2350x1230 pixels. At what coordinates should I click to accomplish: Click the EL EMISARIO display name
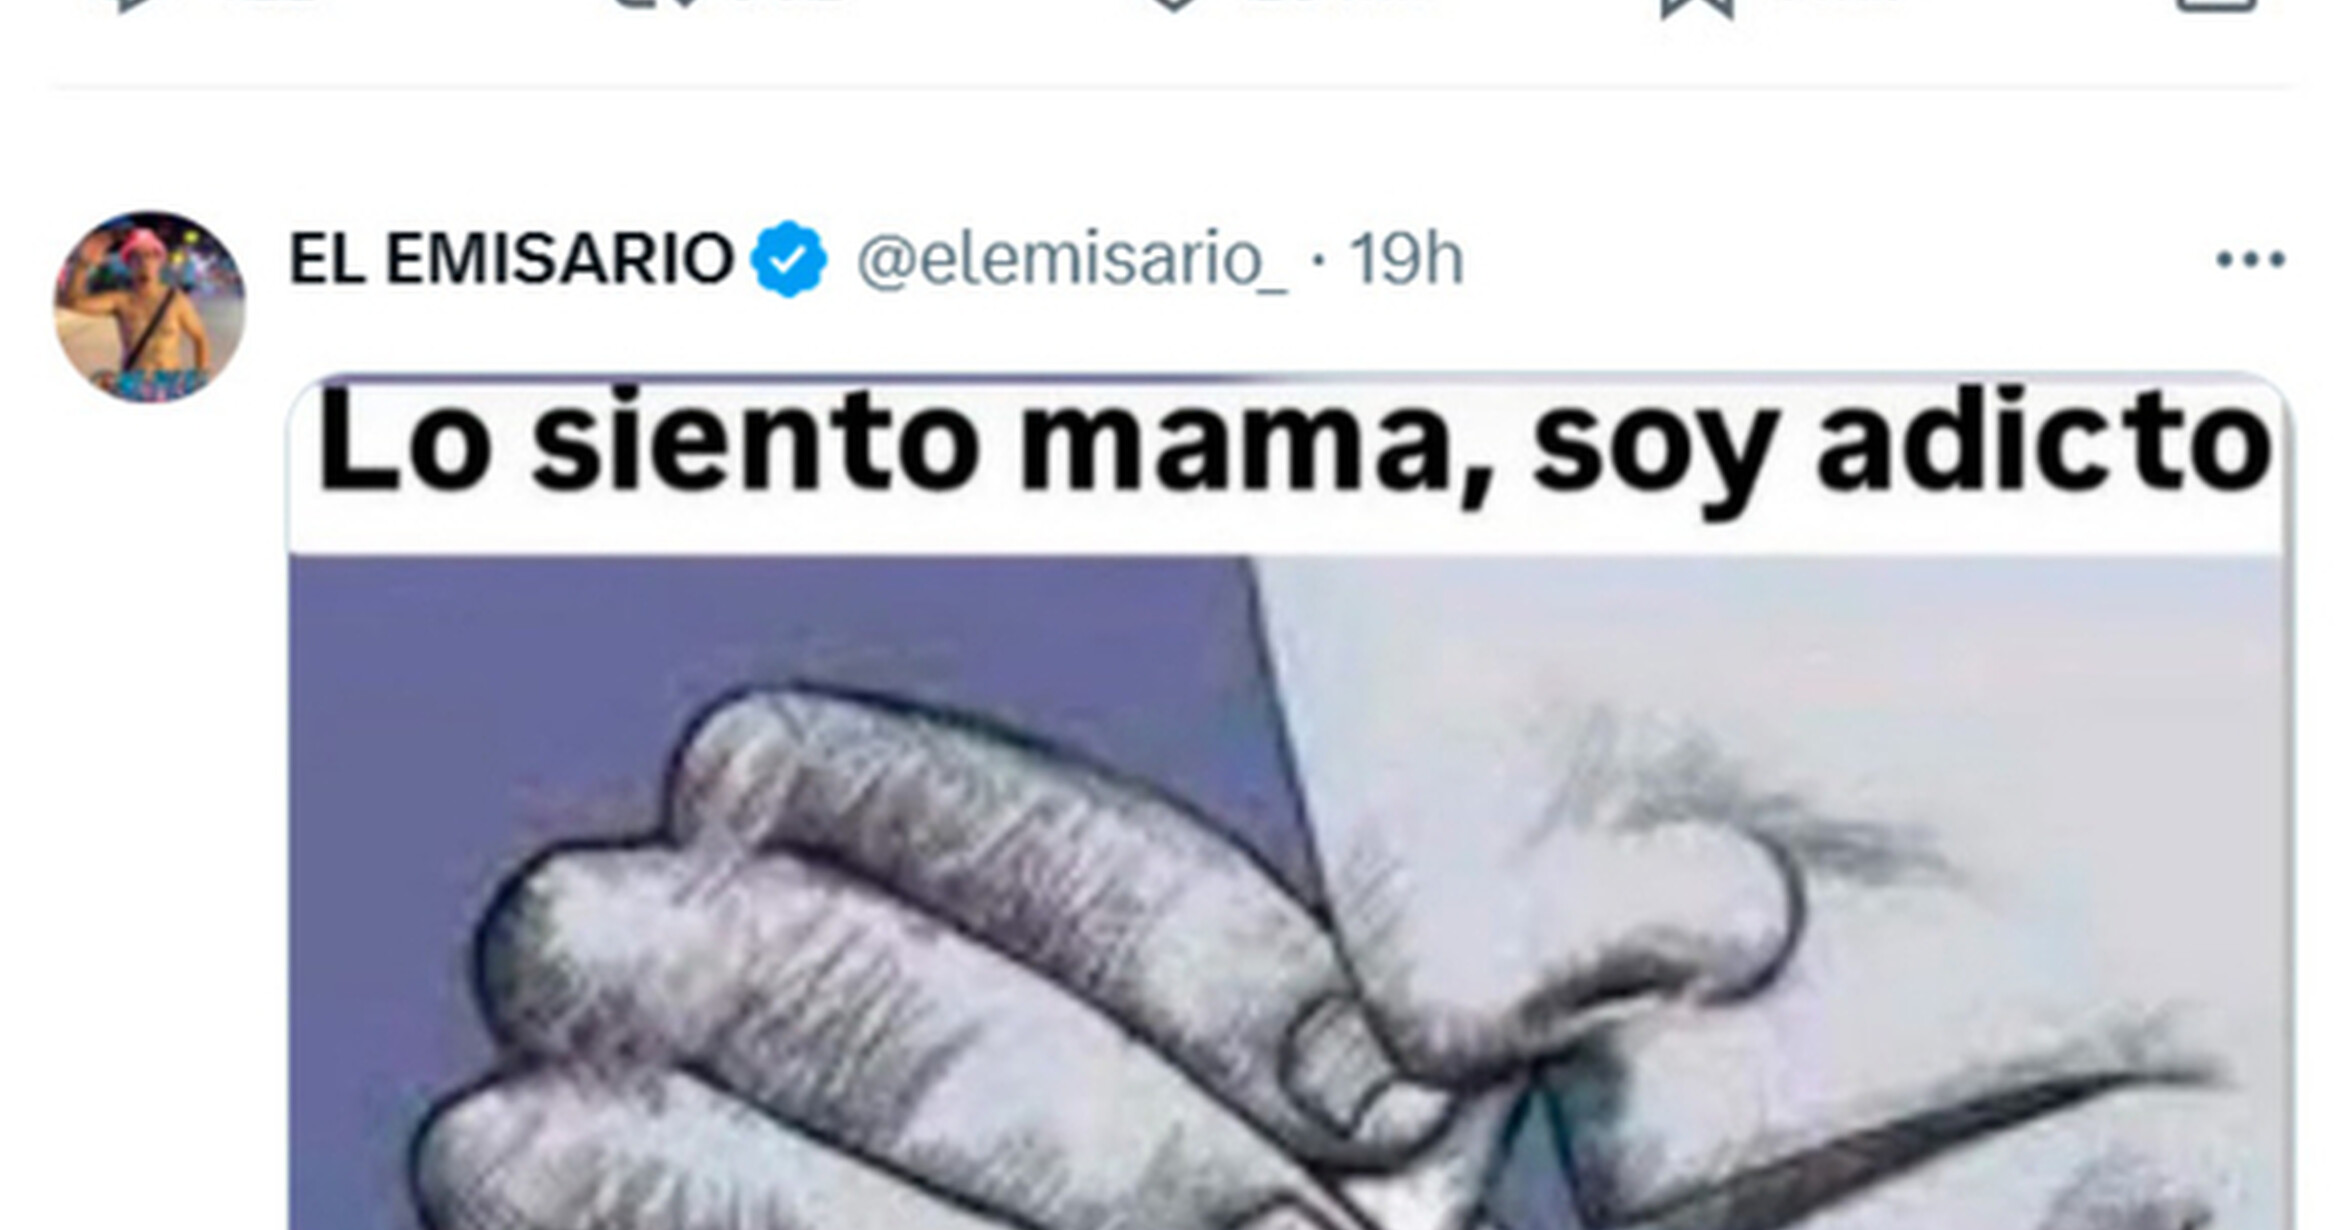click(x=512, y=259)
